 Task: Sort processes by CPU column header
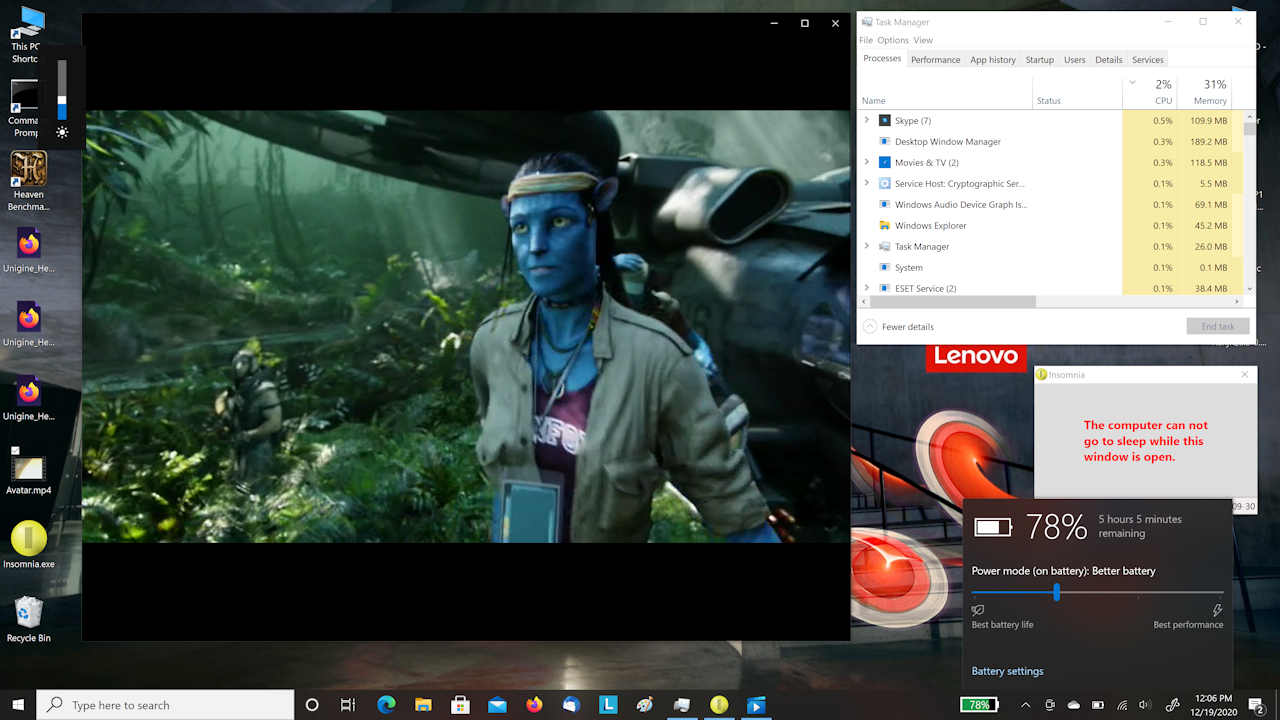coord(1151,92)
